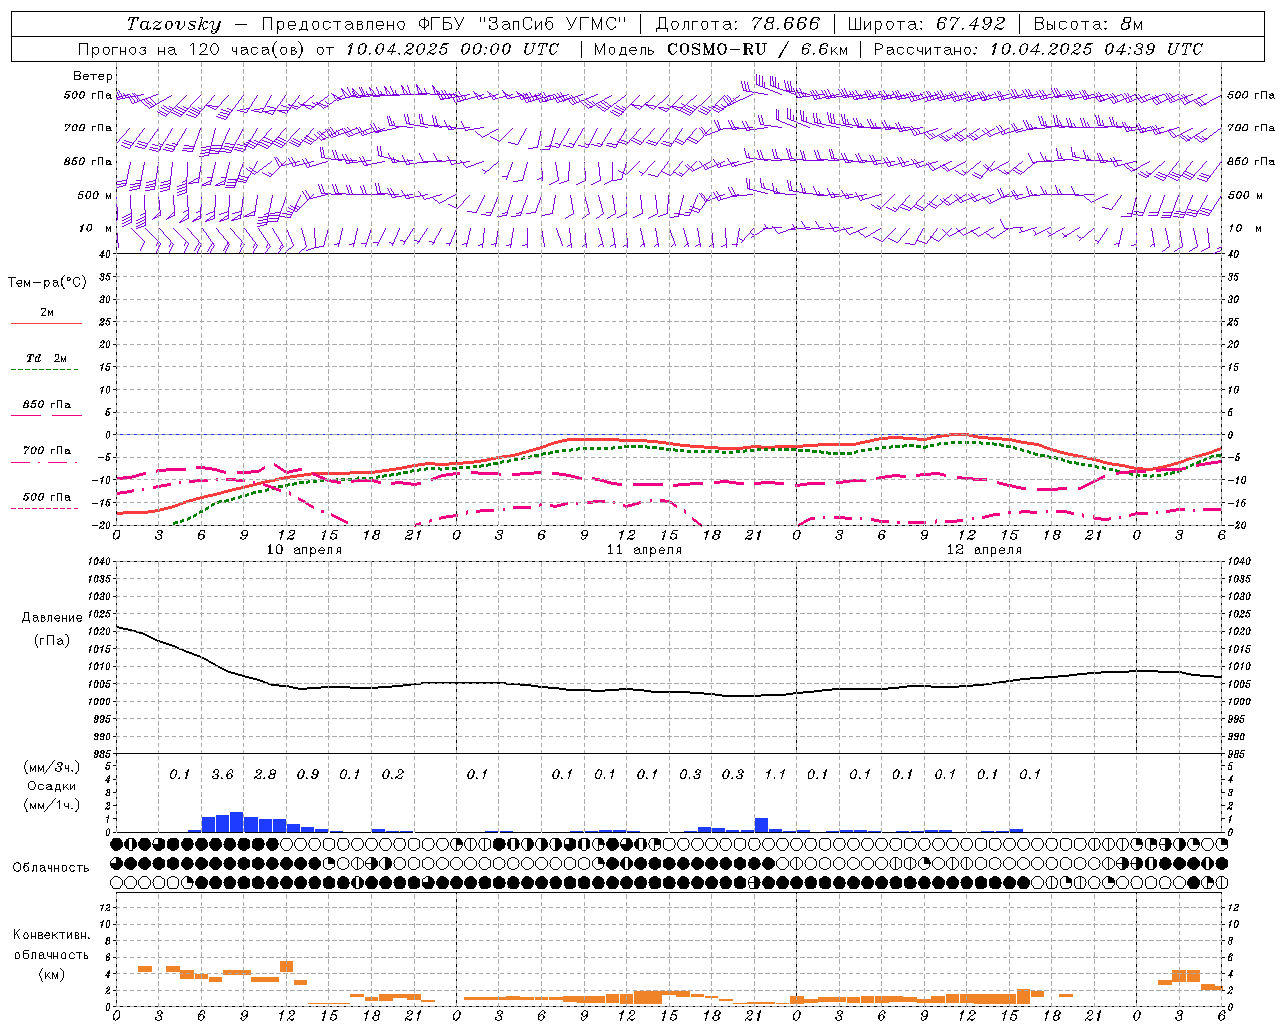Click the (мм/3ч.) precipitation unit label

coord(52,767)
